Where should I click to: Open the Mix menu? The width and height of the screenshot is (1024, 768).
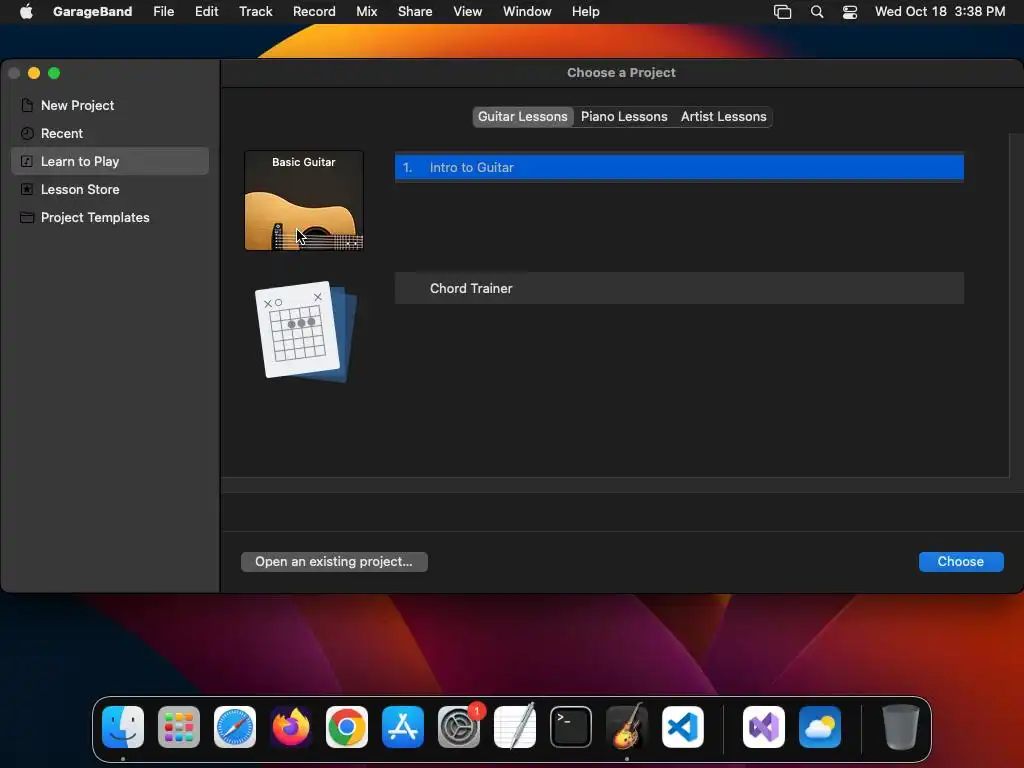[x=366, y=12]
